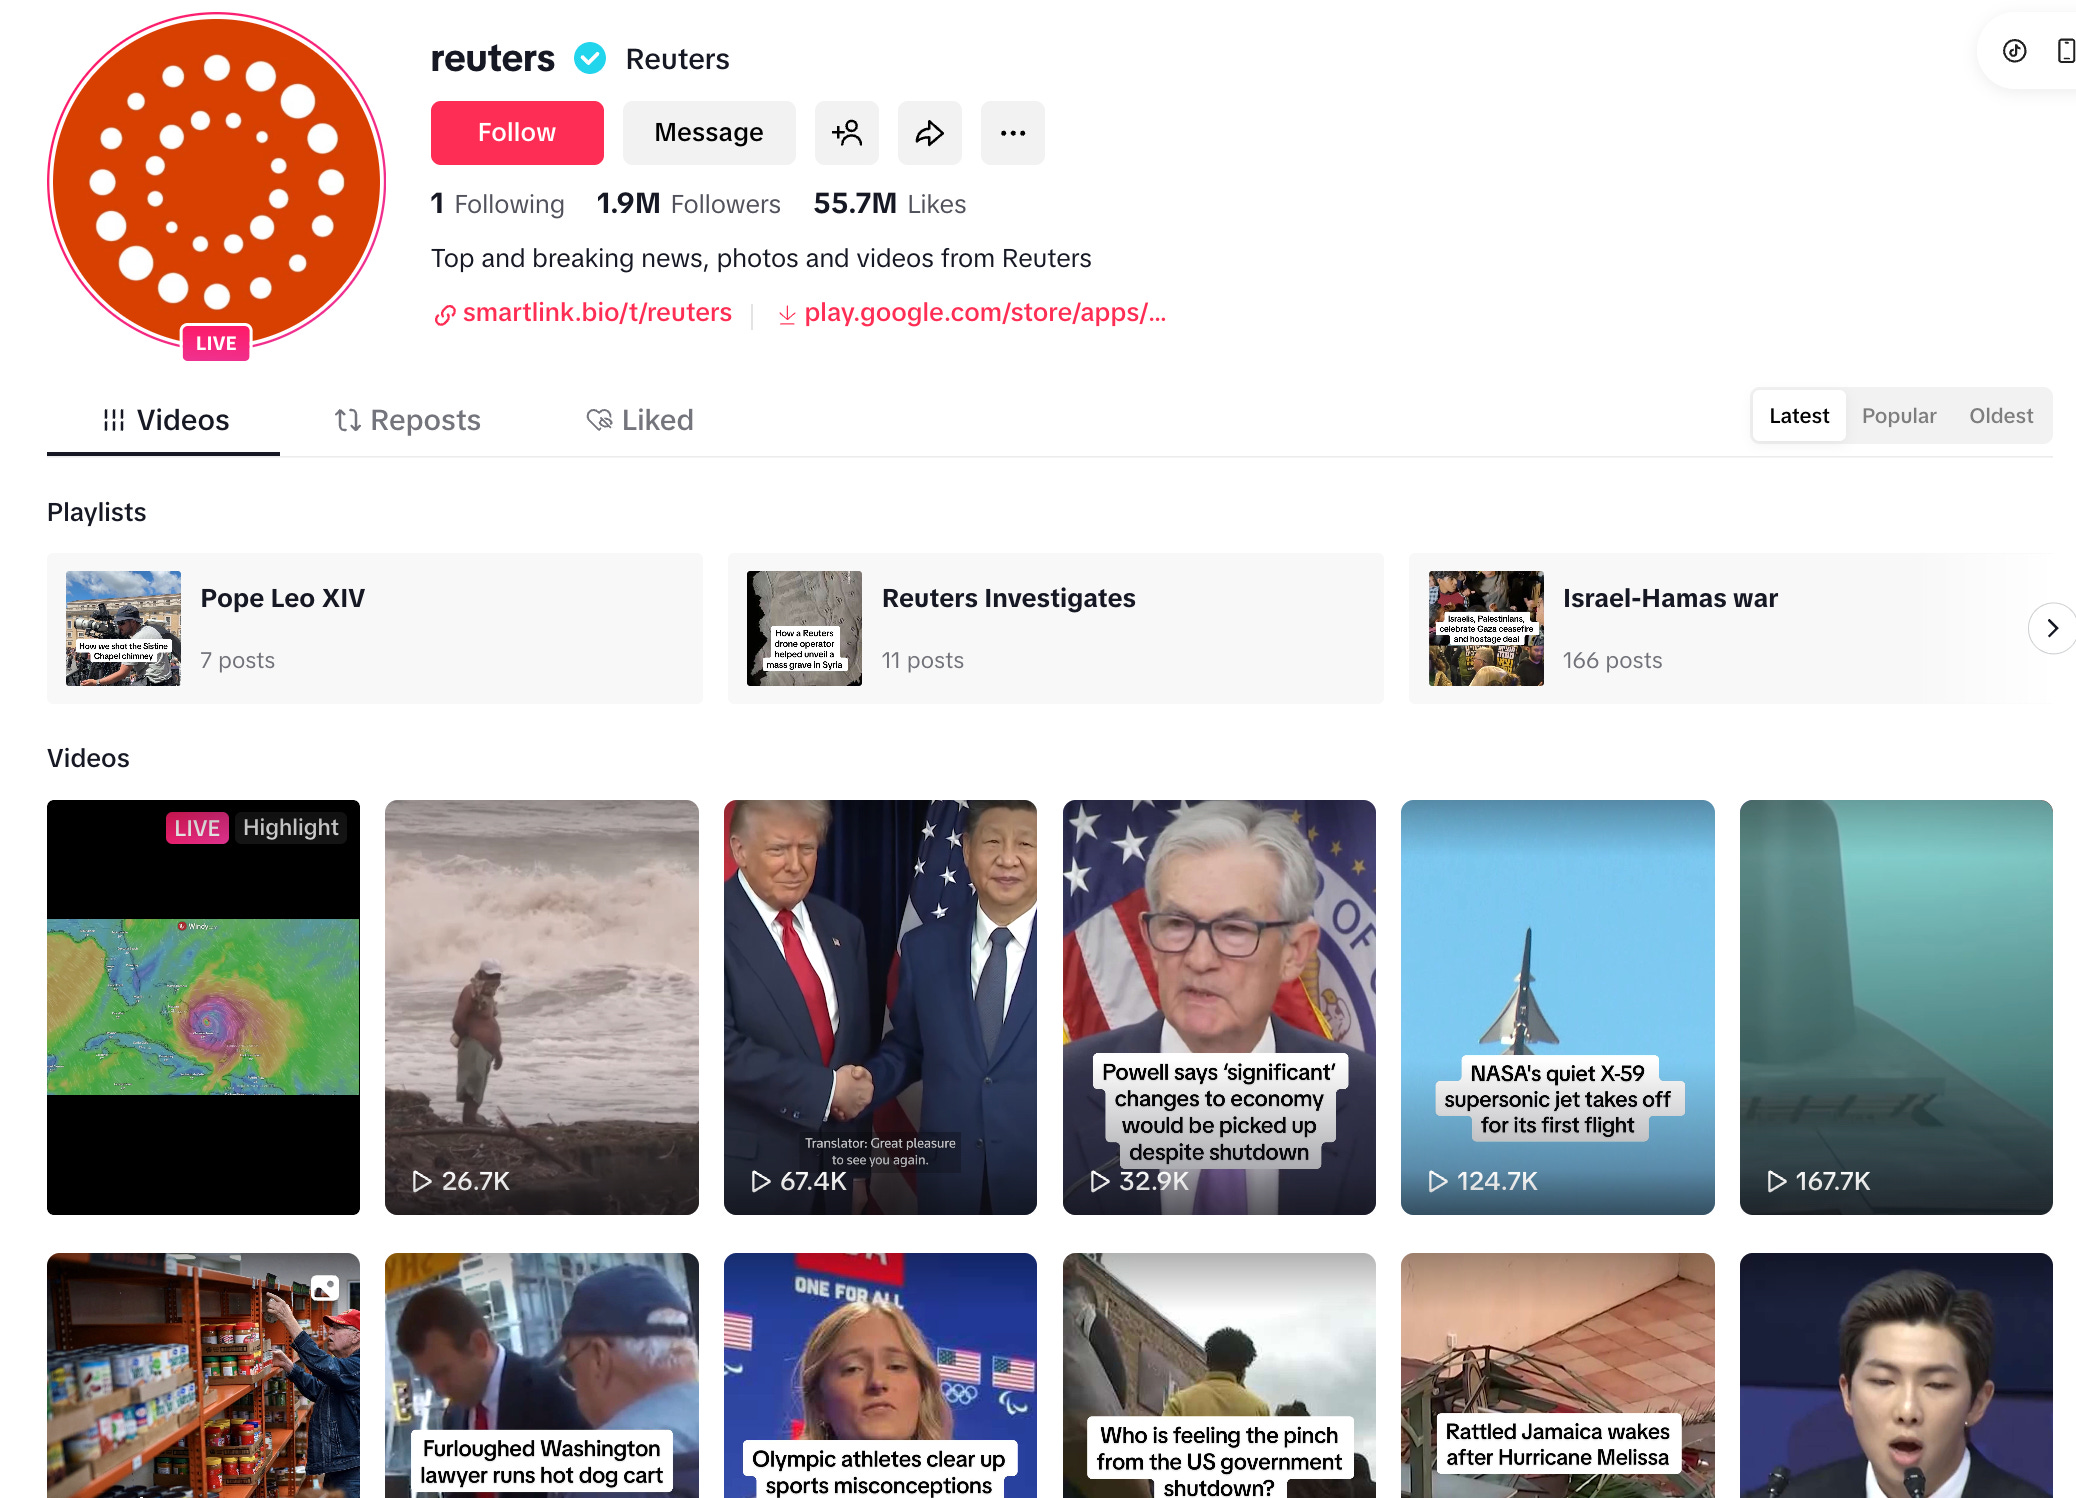This screenshot has width=2076, height=1498.
Task: Click the LIVE badge under profile picture
Action: click(216, 343)
